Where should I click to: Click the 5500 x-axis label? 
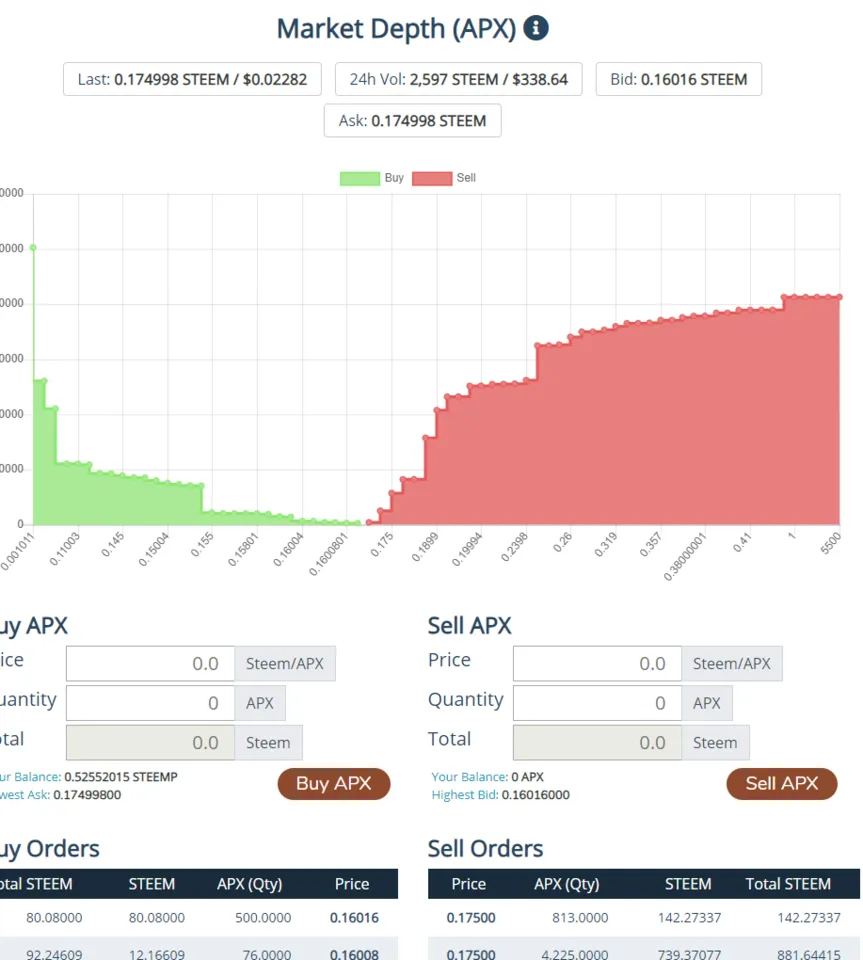coord(831,543)
